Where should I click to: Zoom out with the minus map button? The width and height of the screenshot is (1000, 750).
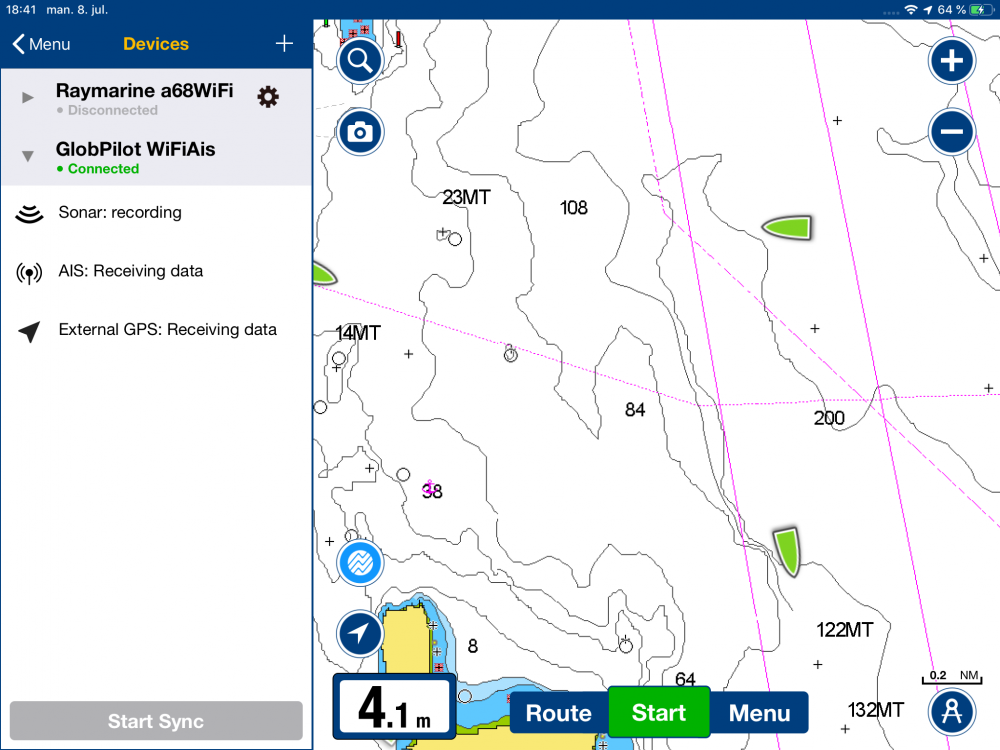pyautogui.click(x=952, y=132)
